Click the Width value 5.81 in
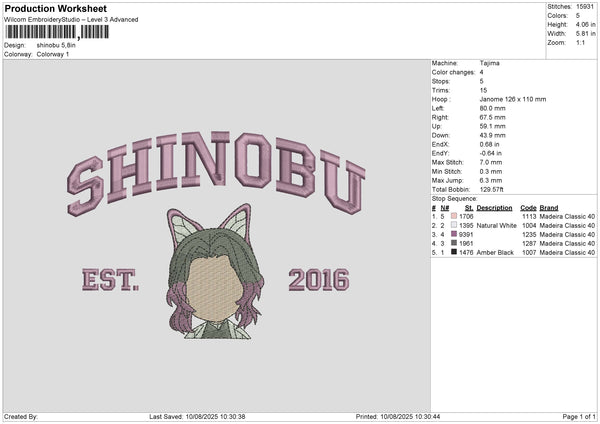600x424 pixels. pos(585,34)
